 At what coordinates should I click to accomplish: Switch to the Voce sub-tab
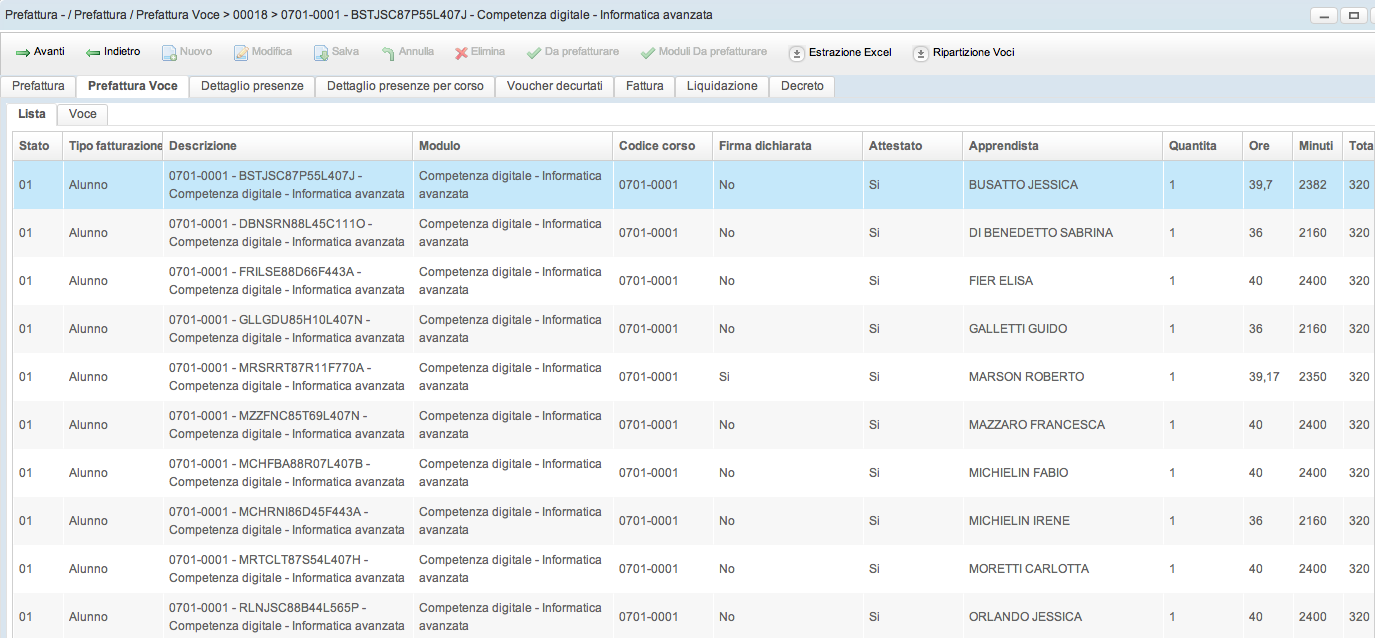point(82,114)
